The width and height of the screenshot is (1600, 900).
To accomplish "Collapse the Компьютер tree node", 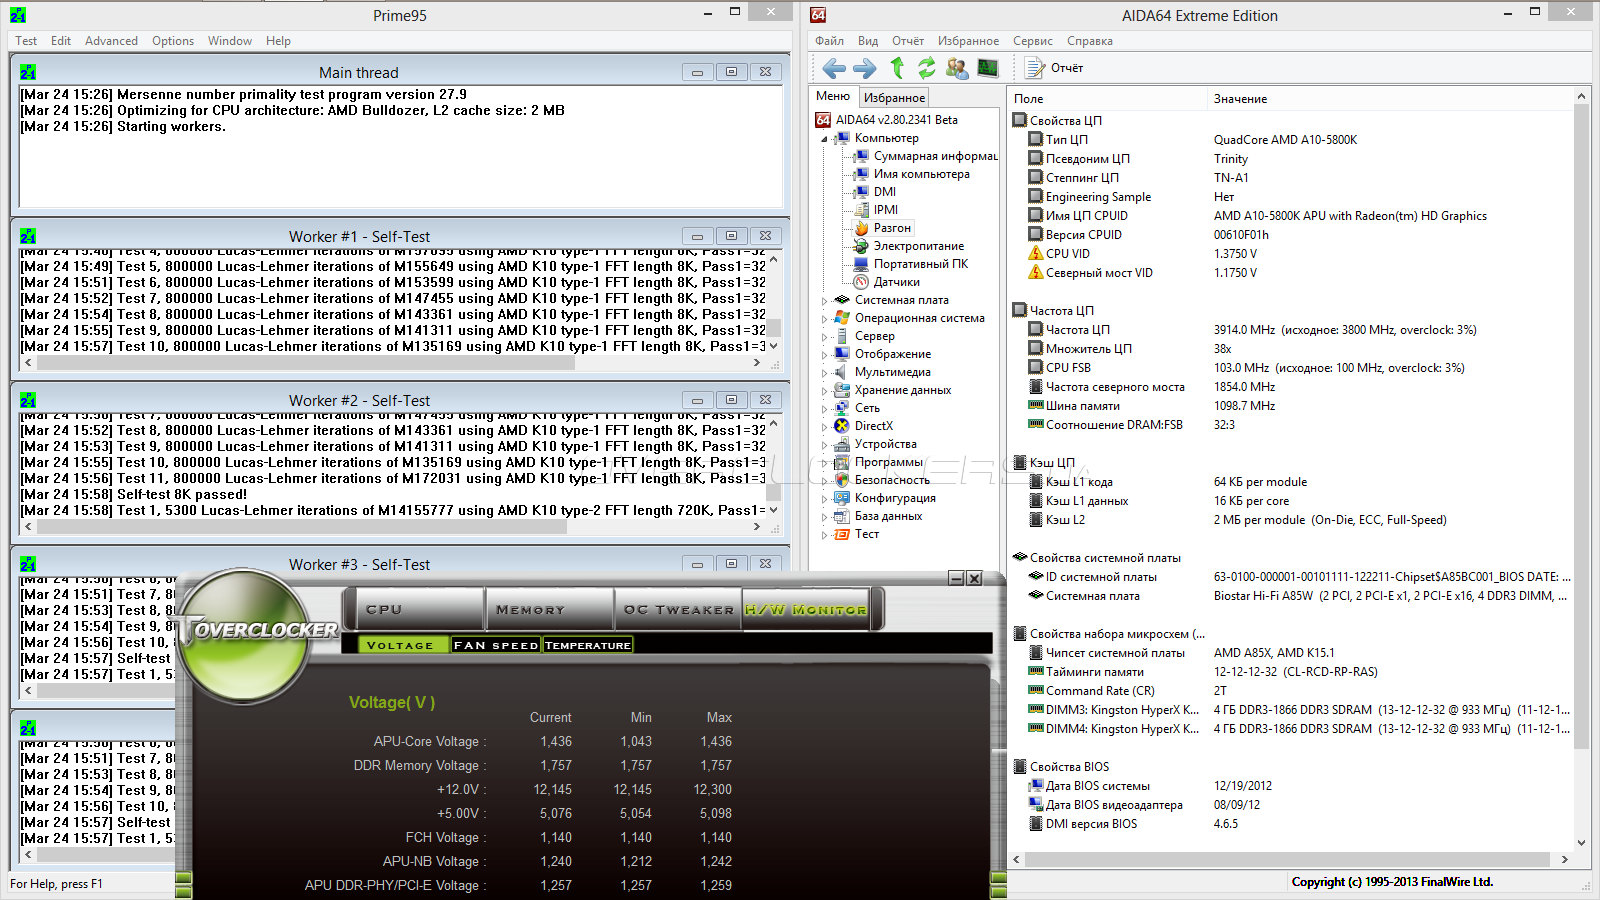I will (x=825, y=139).
